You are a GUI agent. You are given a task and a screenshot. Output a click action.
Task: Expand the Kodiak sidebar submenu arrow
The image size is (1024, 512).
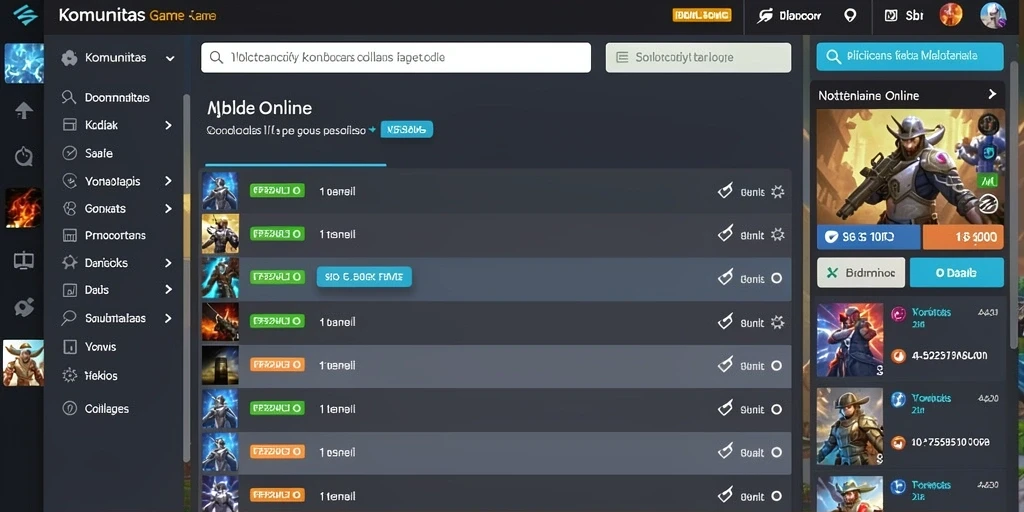tap(168, 125)
